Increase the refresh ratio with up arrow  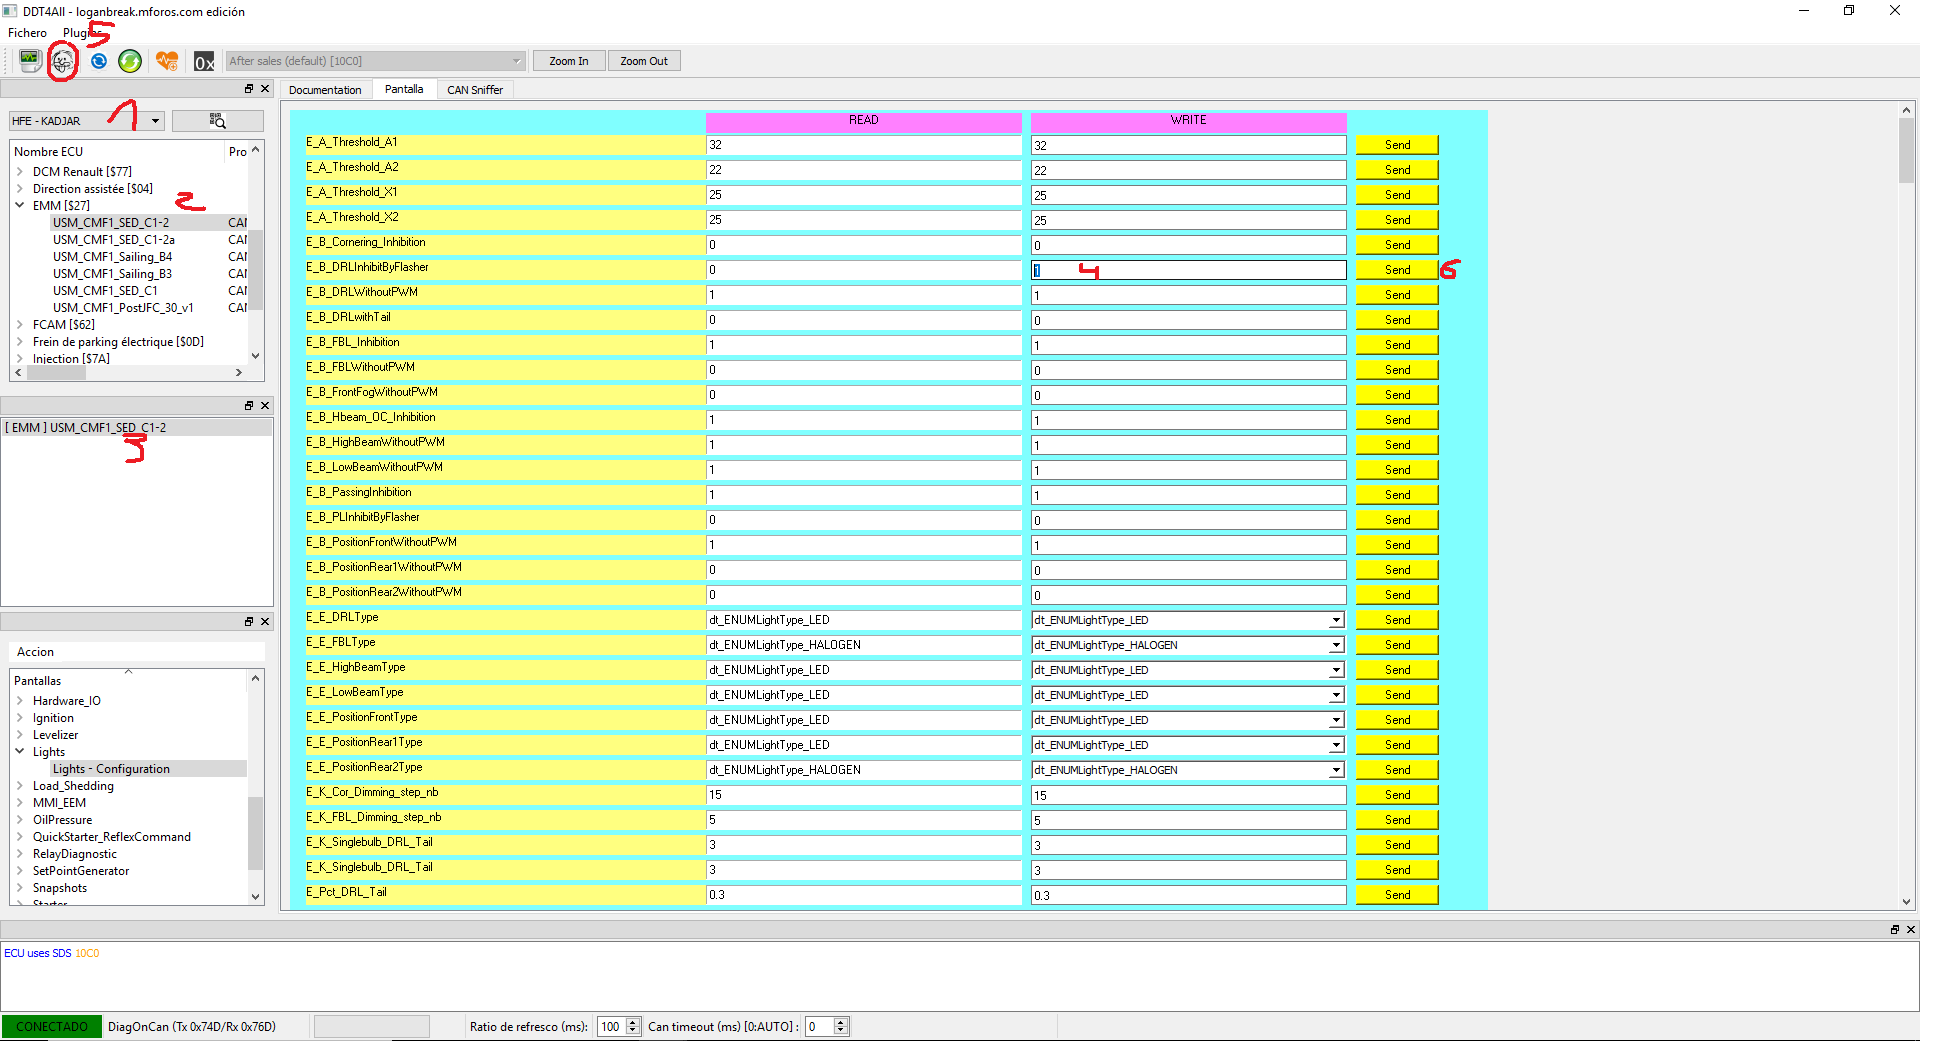[x=633, y=1022]
